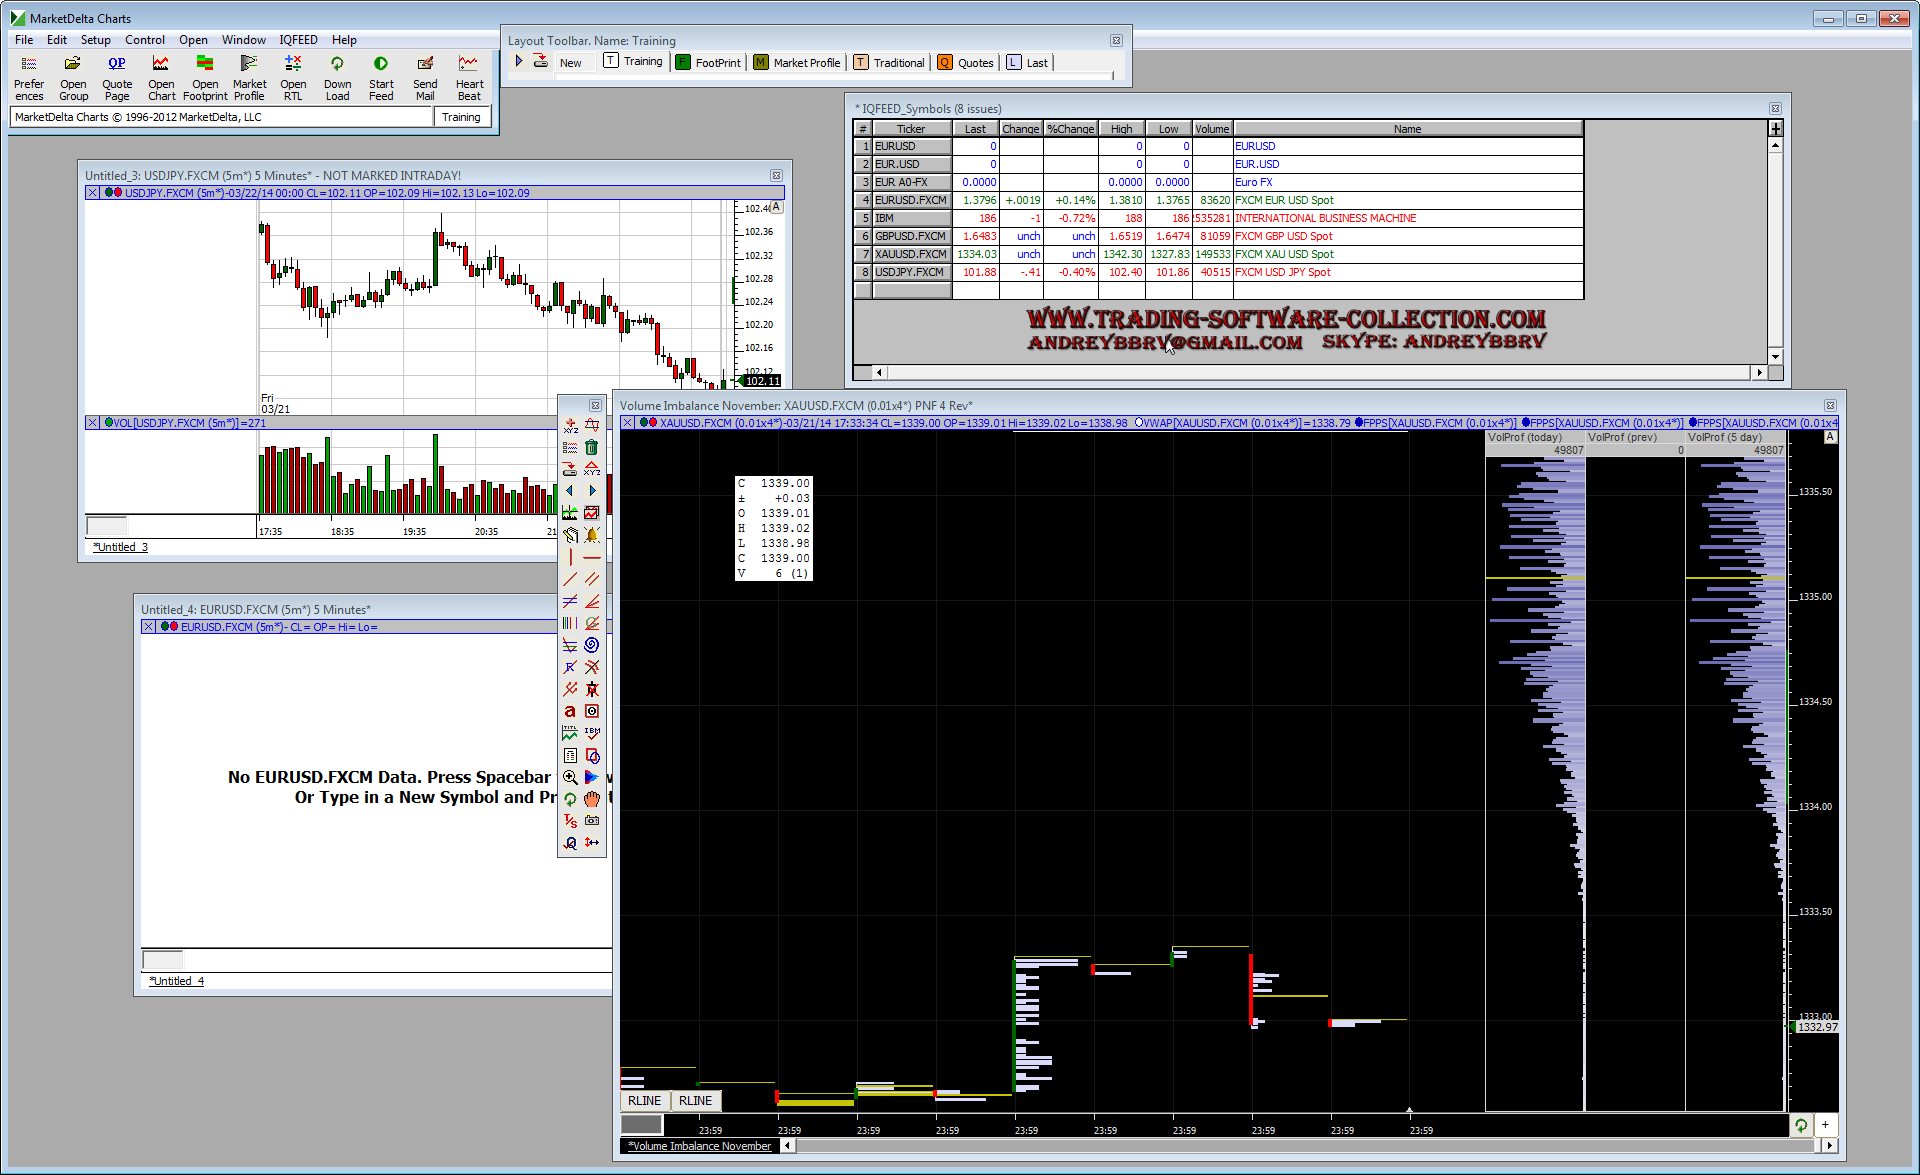The height and width of the screenshot is (1175, 1920).
Task: Click the camera snapshot tool icon
Action: (x=592, y=821)
